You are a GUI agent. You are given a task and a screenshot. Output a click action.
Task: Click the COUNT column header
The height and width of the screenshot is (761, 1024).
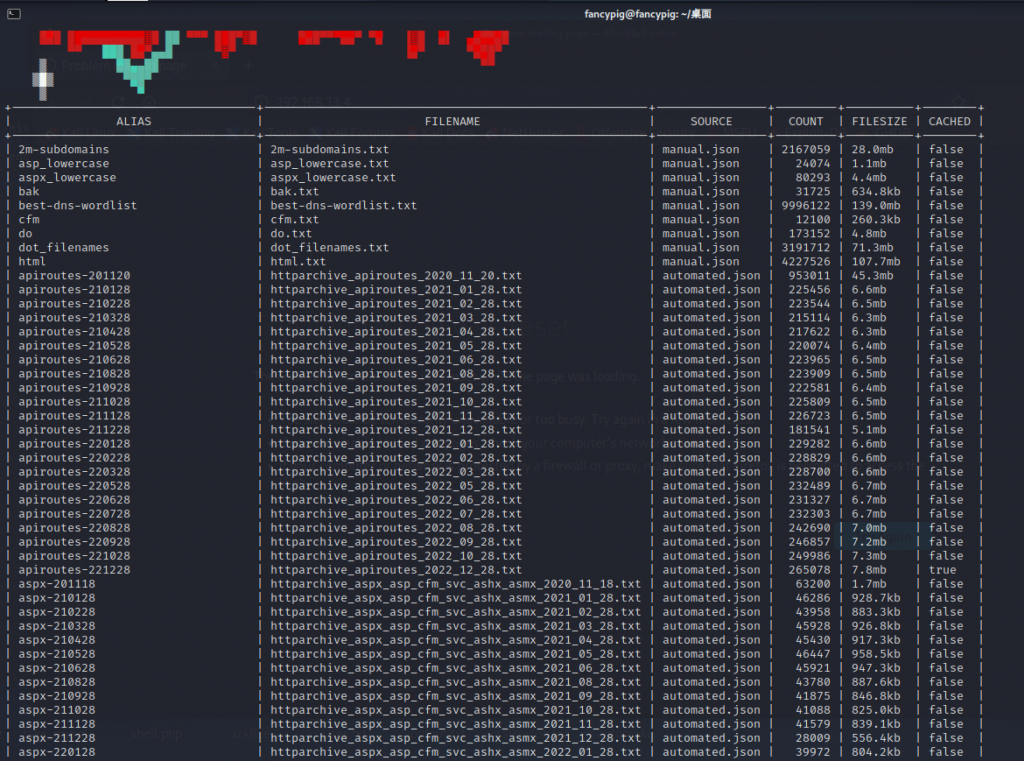pos(805,121)
